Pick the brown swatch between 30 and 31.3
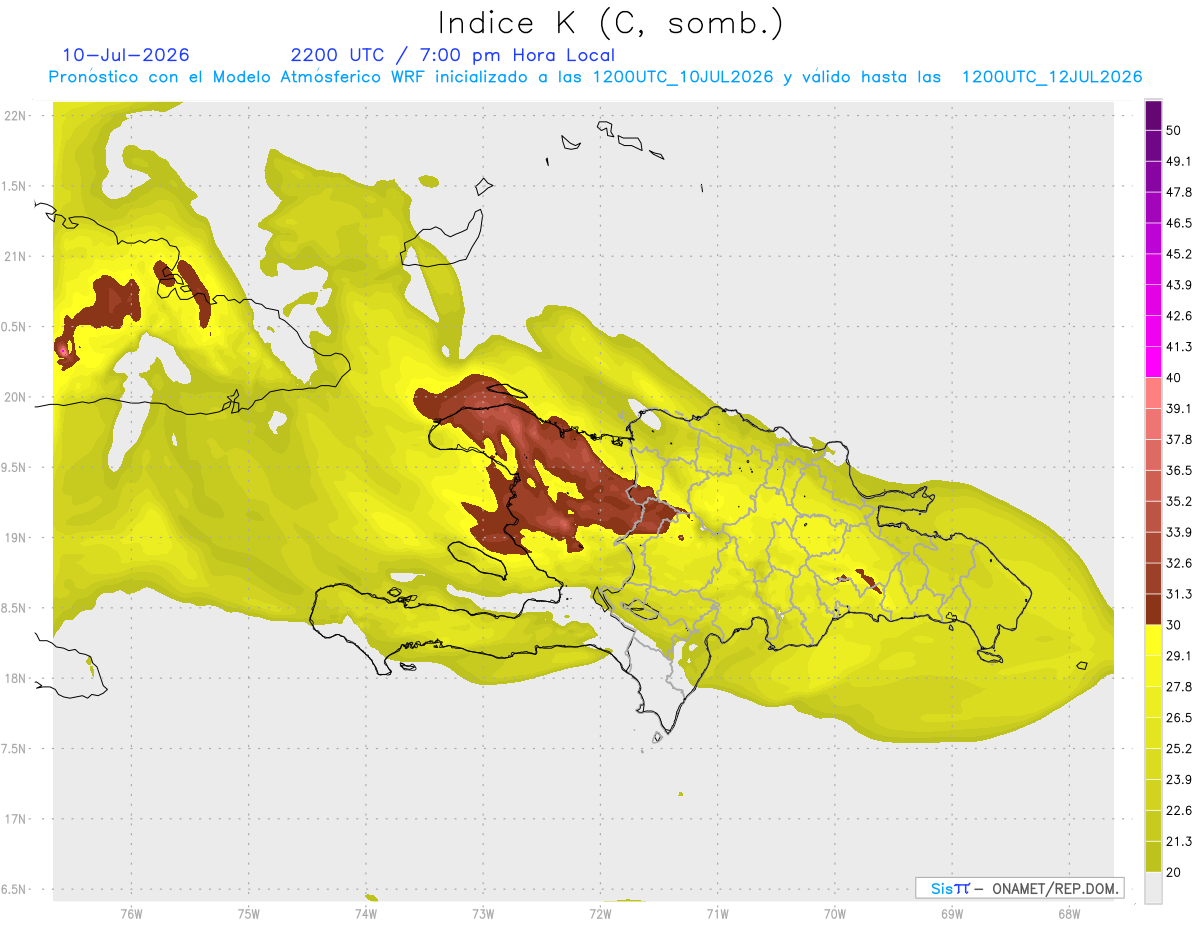Screen dimensions: 1200x927 [x=1153, y=609]
